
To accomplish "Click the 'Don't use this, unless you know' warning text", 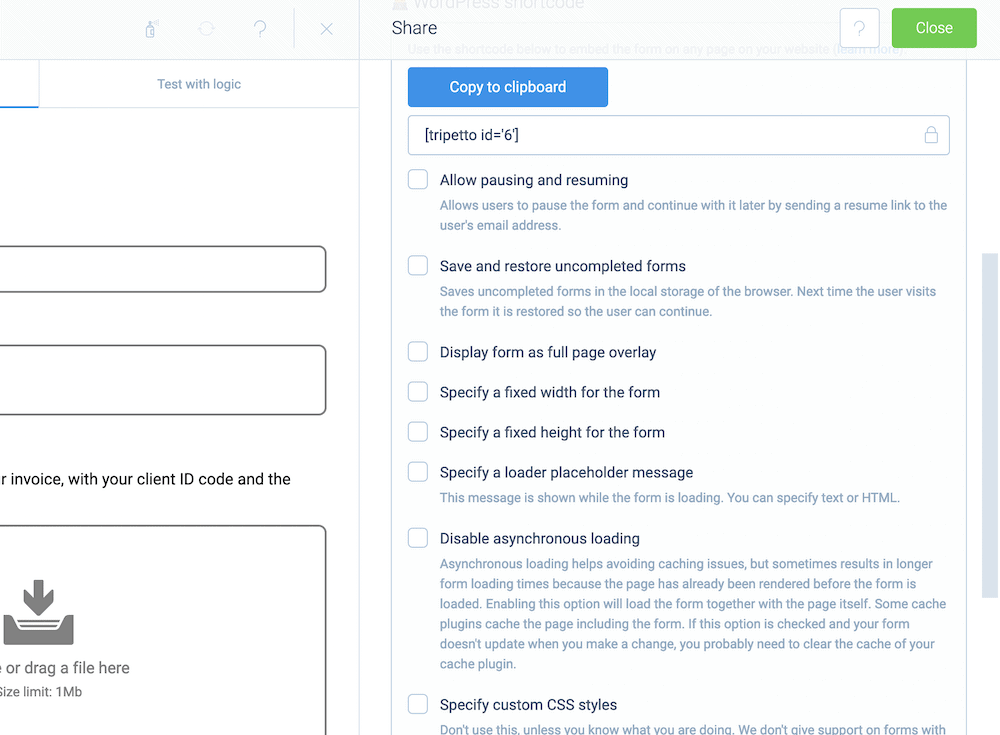I will click(693, 729).
